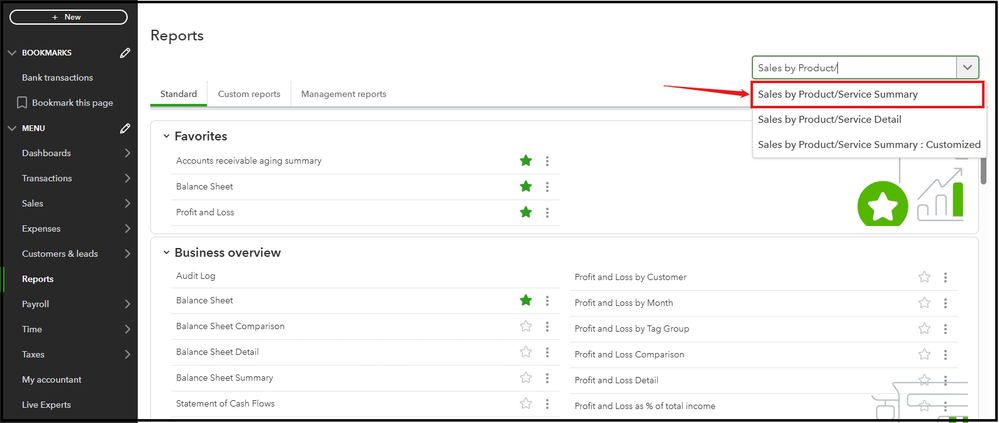Collapse the Business overview section

[x=166, y=253]
